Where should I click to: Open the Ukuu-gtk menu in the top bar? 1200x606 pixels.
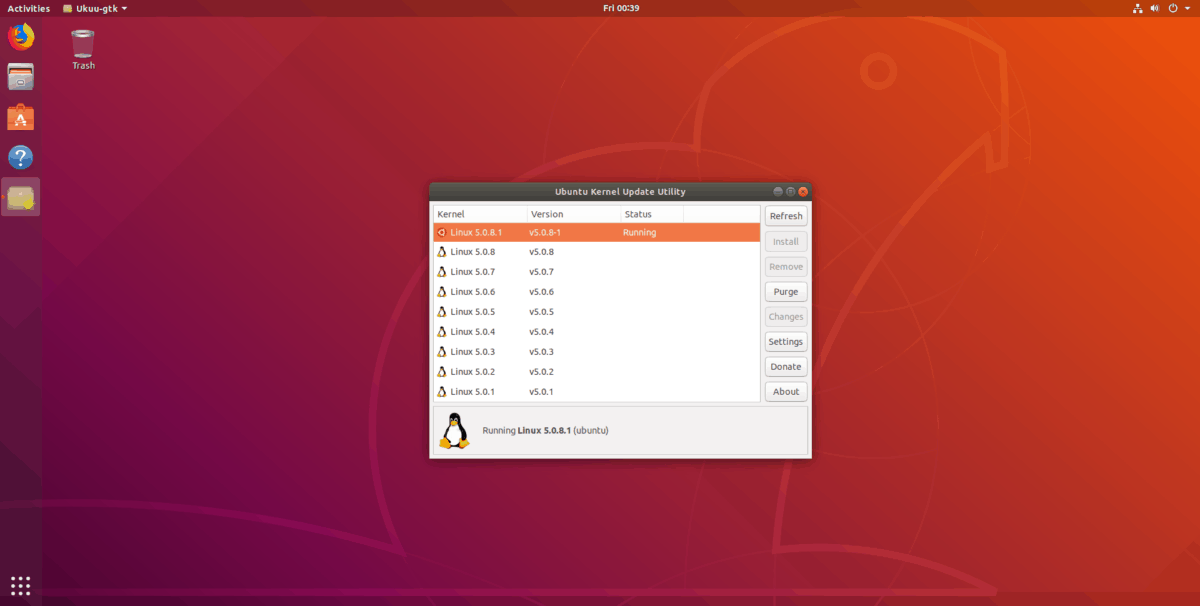[90, 8]
